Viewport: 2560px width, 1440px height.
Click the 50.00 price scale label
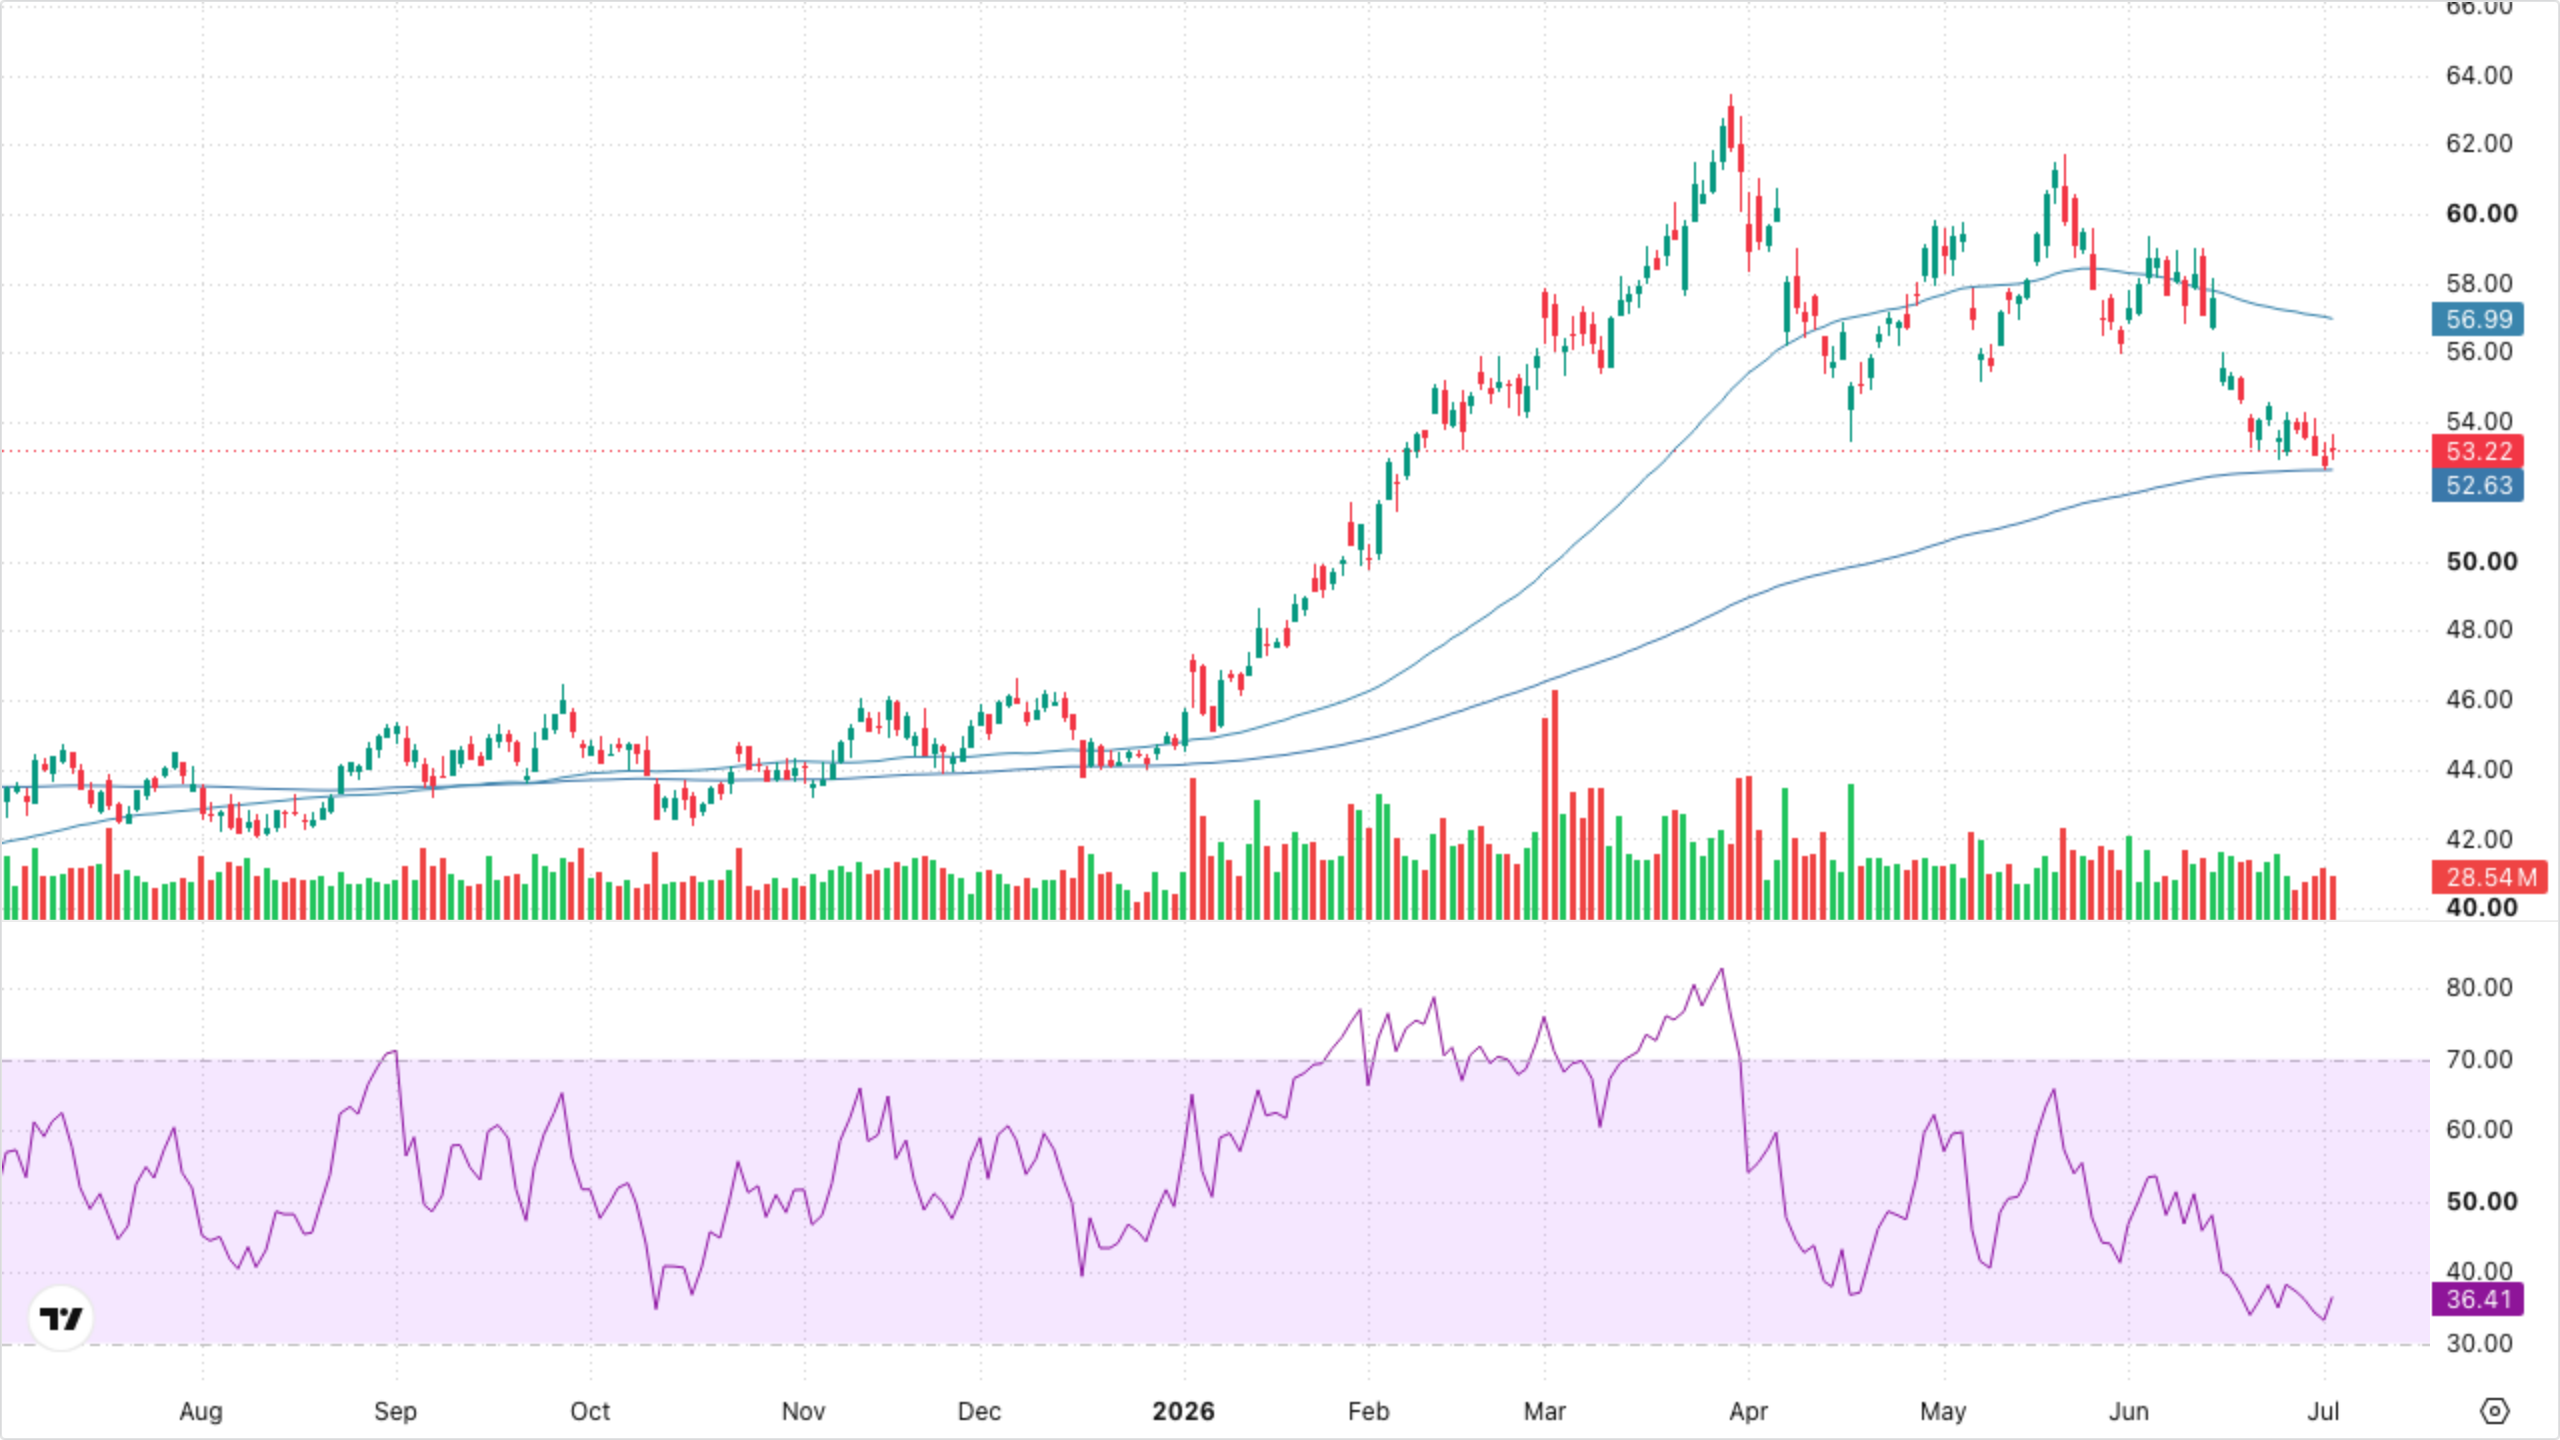(2482, 561)
